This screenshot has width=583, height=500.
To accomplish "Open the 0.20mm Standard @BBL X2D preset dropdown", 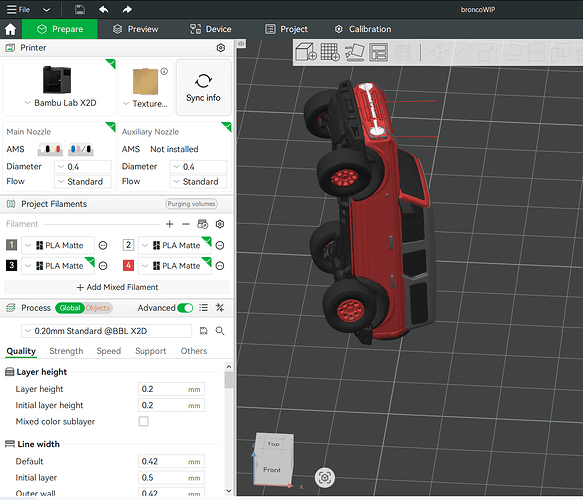I will coord(107,331).
